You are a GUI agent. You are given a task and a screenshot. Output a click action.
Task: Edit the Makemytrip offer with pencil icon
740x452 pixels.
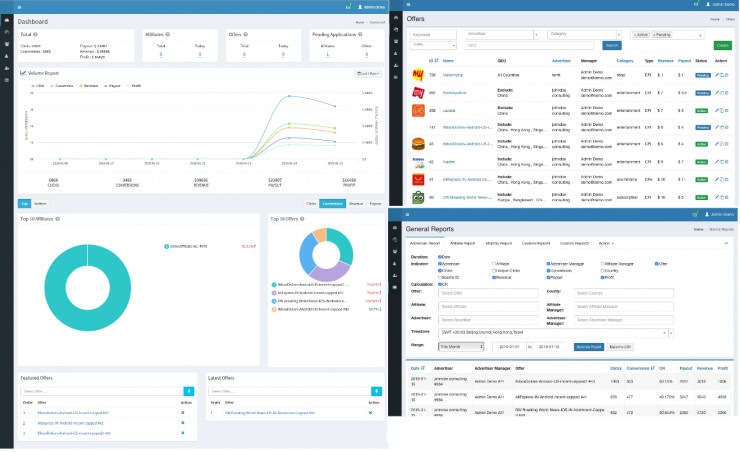717,75
